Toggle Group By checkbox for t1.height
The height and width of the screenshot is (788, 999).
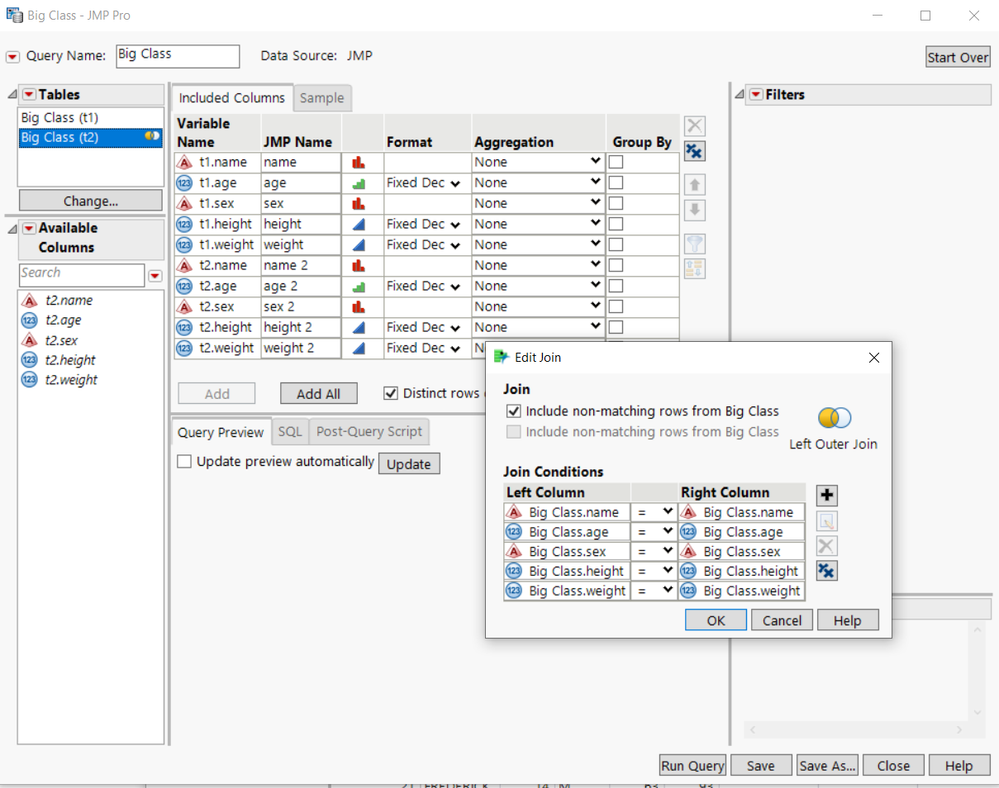click(615, 224)
